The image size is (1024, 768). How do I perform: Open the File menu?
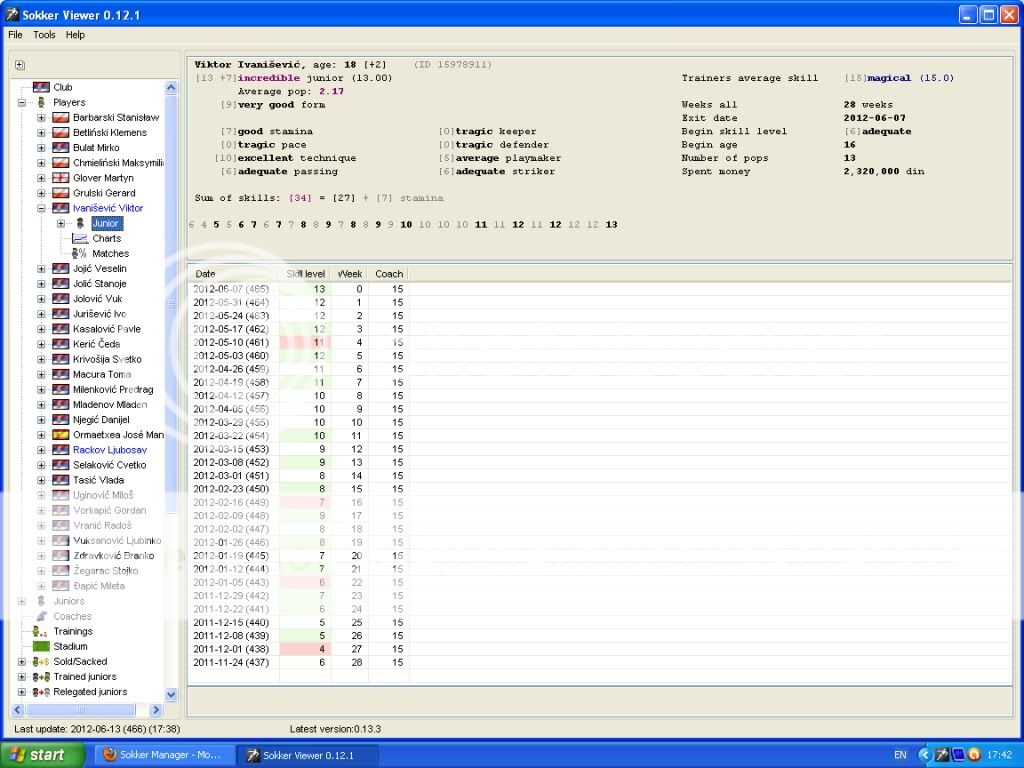pyautogui.click(x=15, y=35)
